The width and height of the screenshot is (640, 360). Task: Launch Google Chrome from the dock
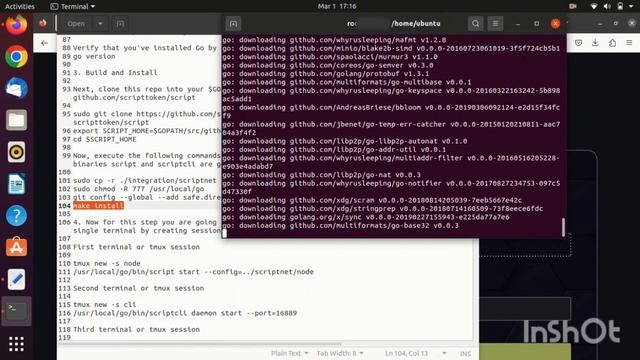click(16, 56)
